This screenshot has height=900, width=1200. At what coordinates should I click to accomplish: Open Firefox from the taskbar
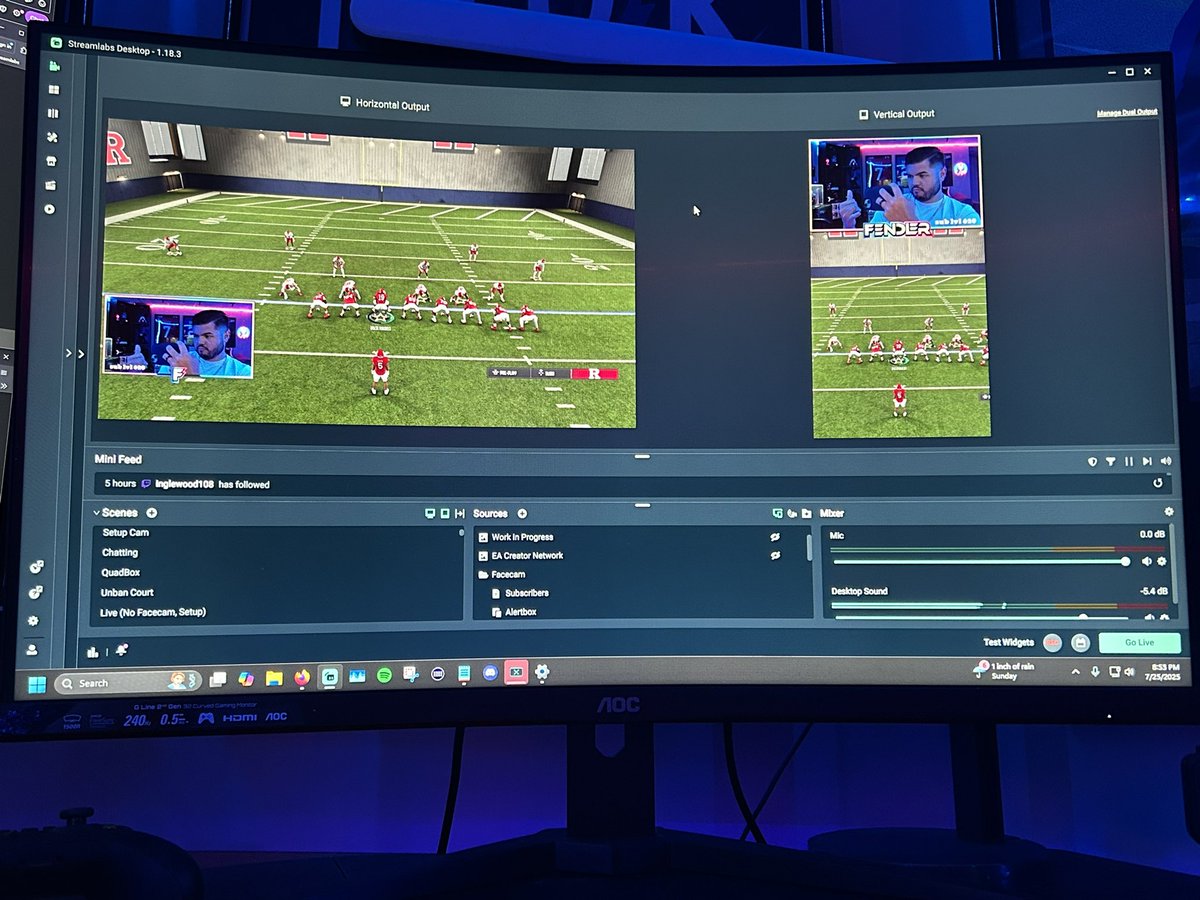302,679
